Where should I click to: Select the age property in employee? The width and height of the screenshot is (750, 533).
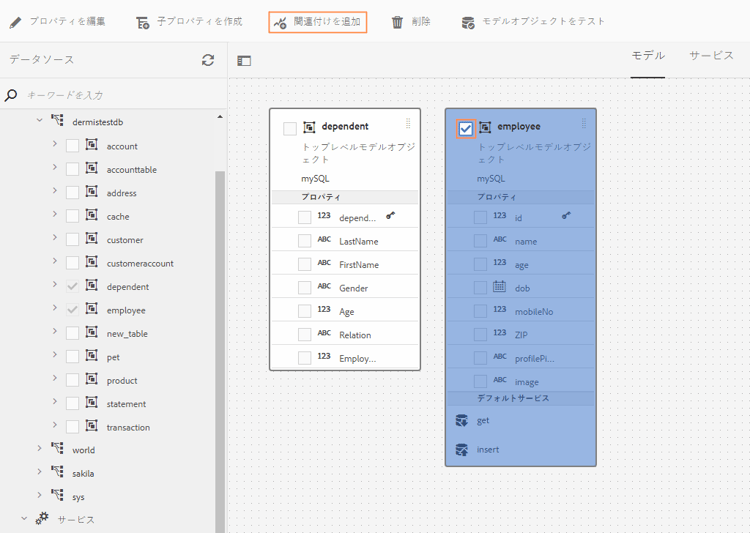coord(520,264)
